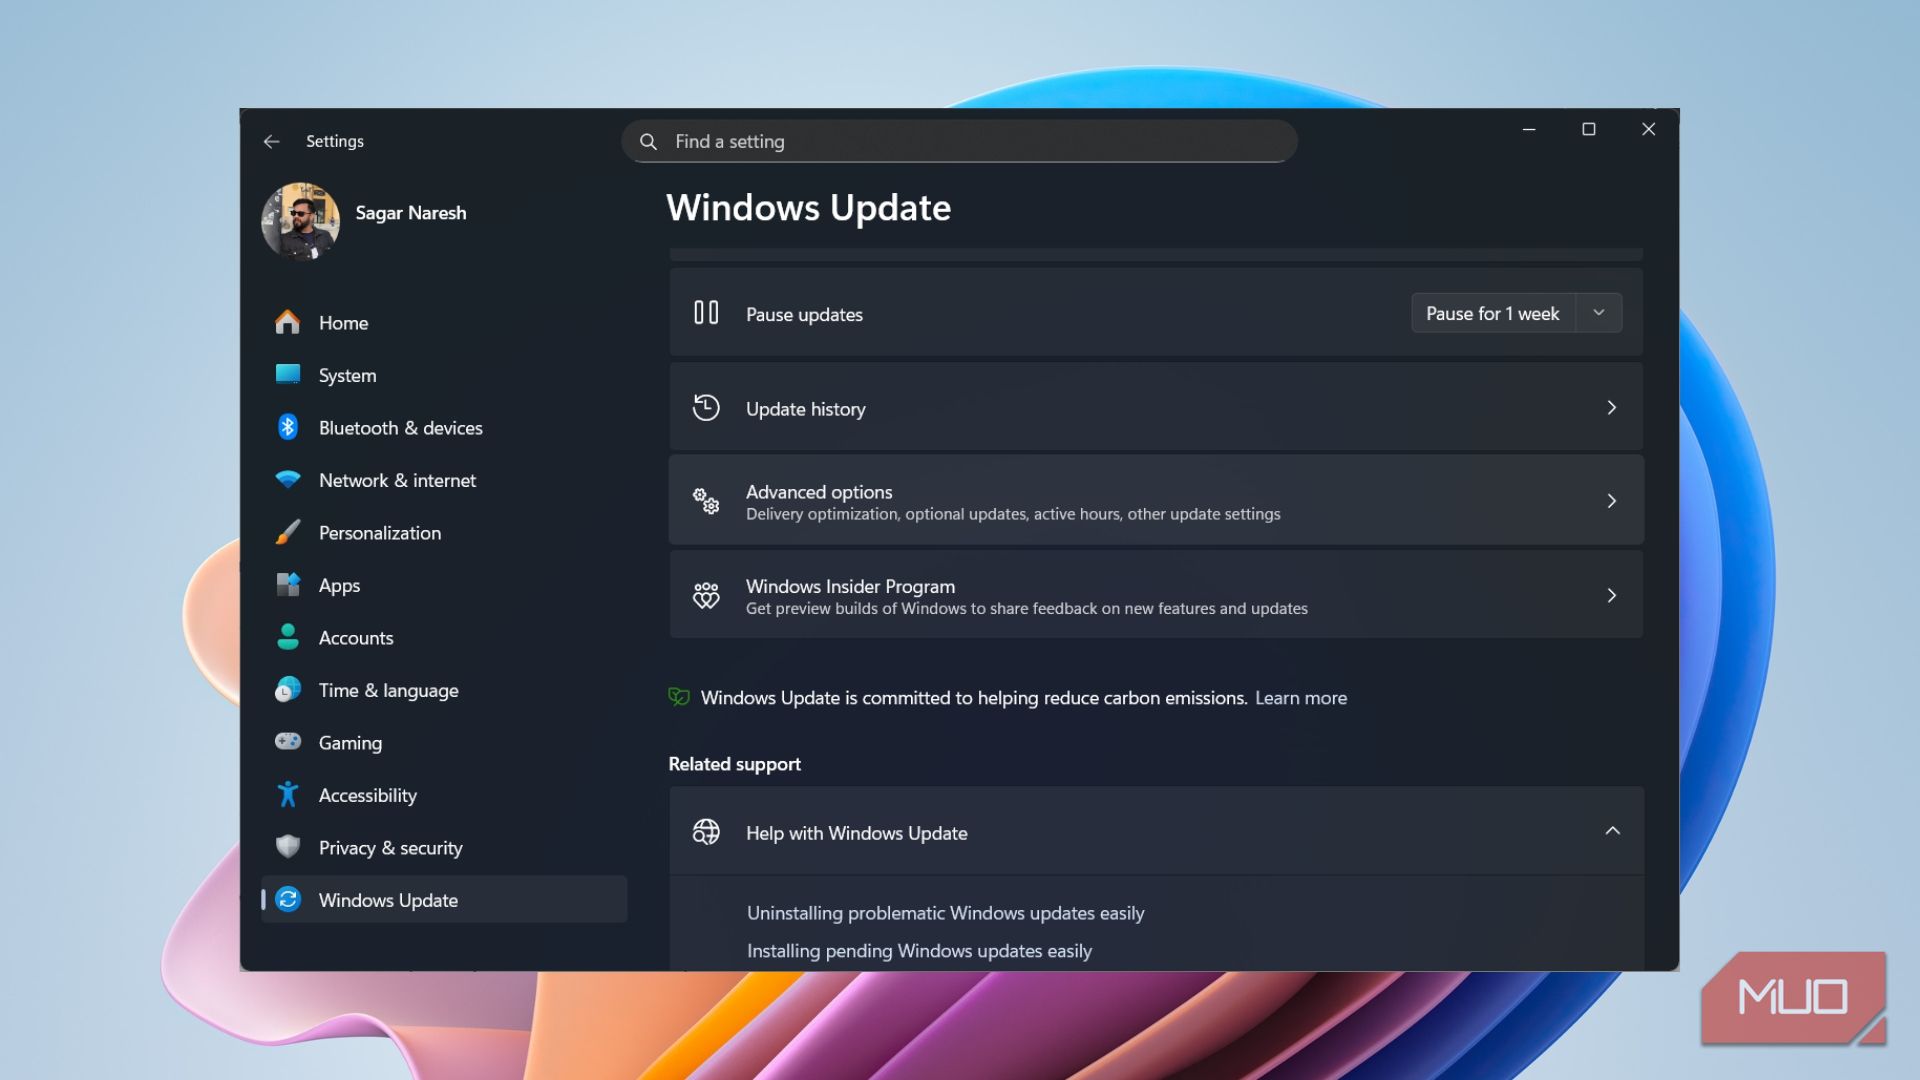Viewport: 1920px width, 1080px height.
Task: Click the Wi-Fi icon for Network & internet
Action: point(288,480)
